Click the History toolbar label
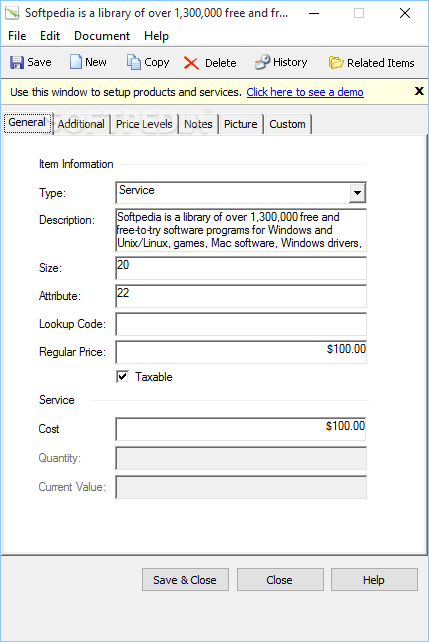The width and height of the screenshot is (429, 642). pyautogui.click(x=290, y=62)
